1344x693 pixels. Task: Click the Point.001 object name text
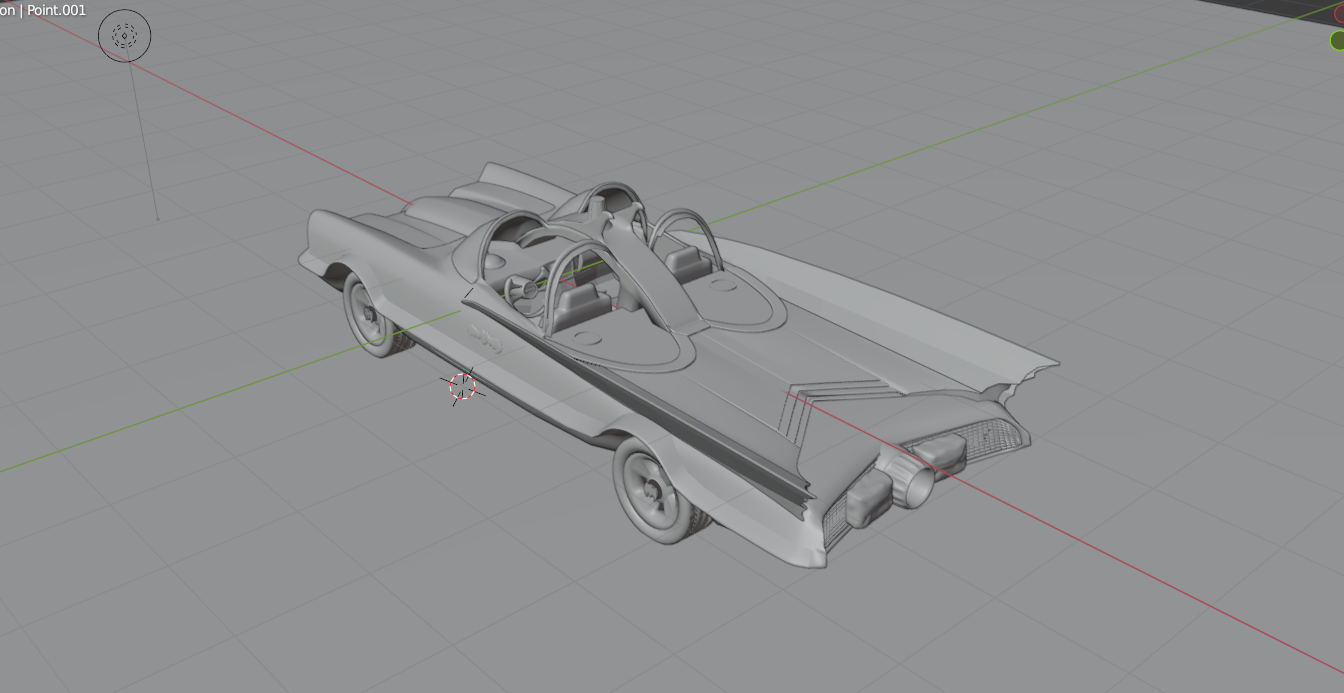pyautogui.click(x=58, y=10)
